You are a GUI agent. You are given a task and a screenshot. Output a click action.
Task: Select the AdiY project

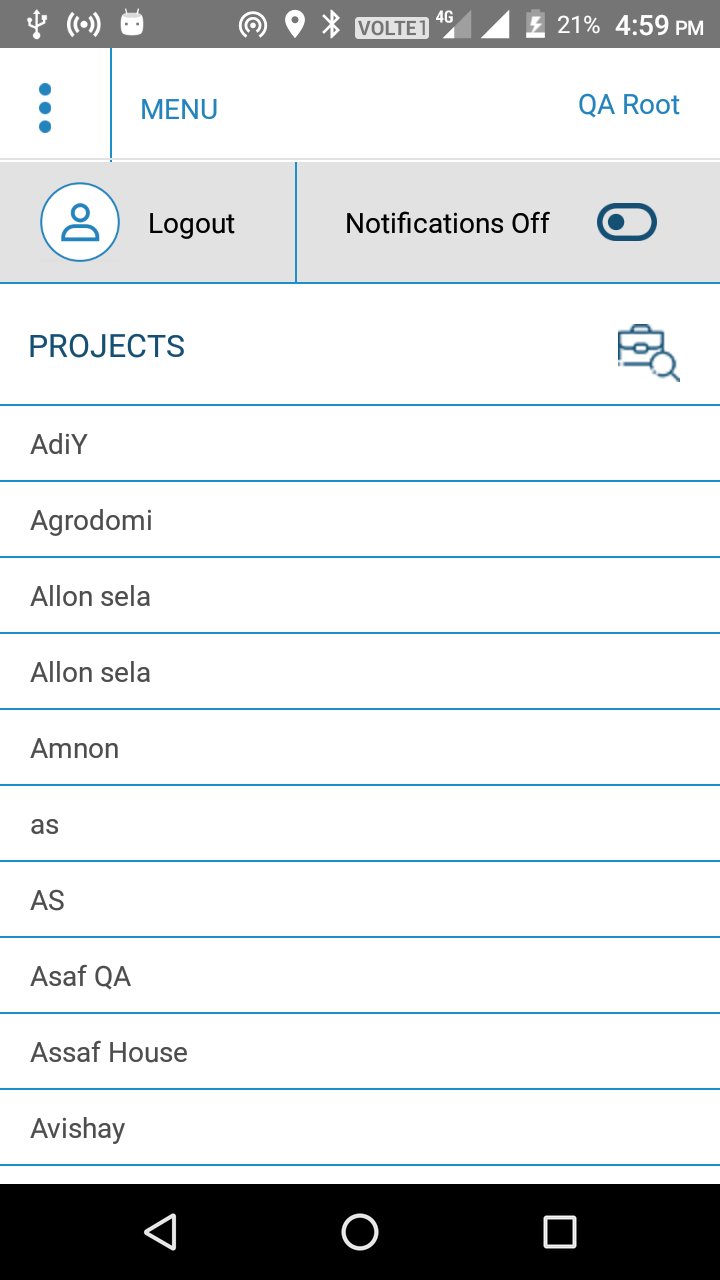click(59, 444)
